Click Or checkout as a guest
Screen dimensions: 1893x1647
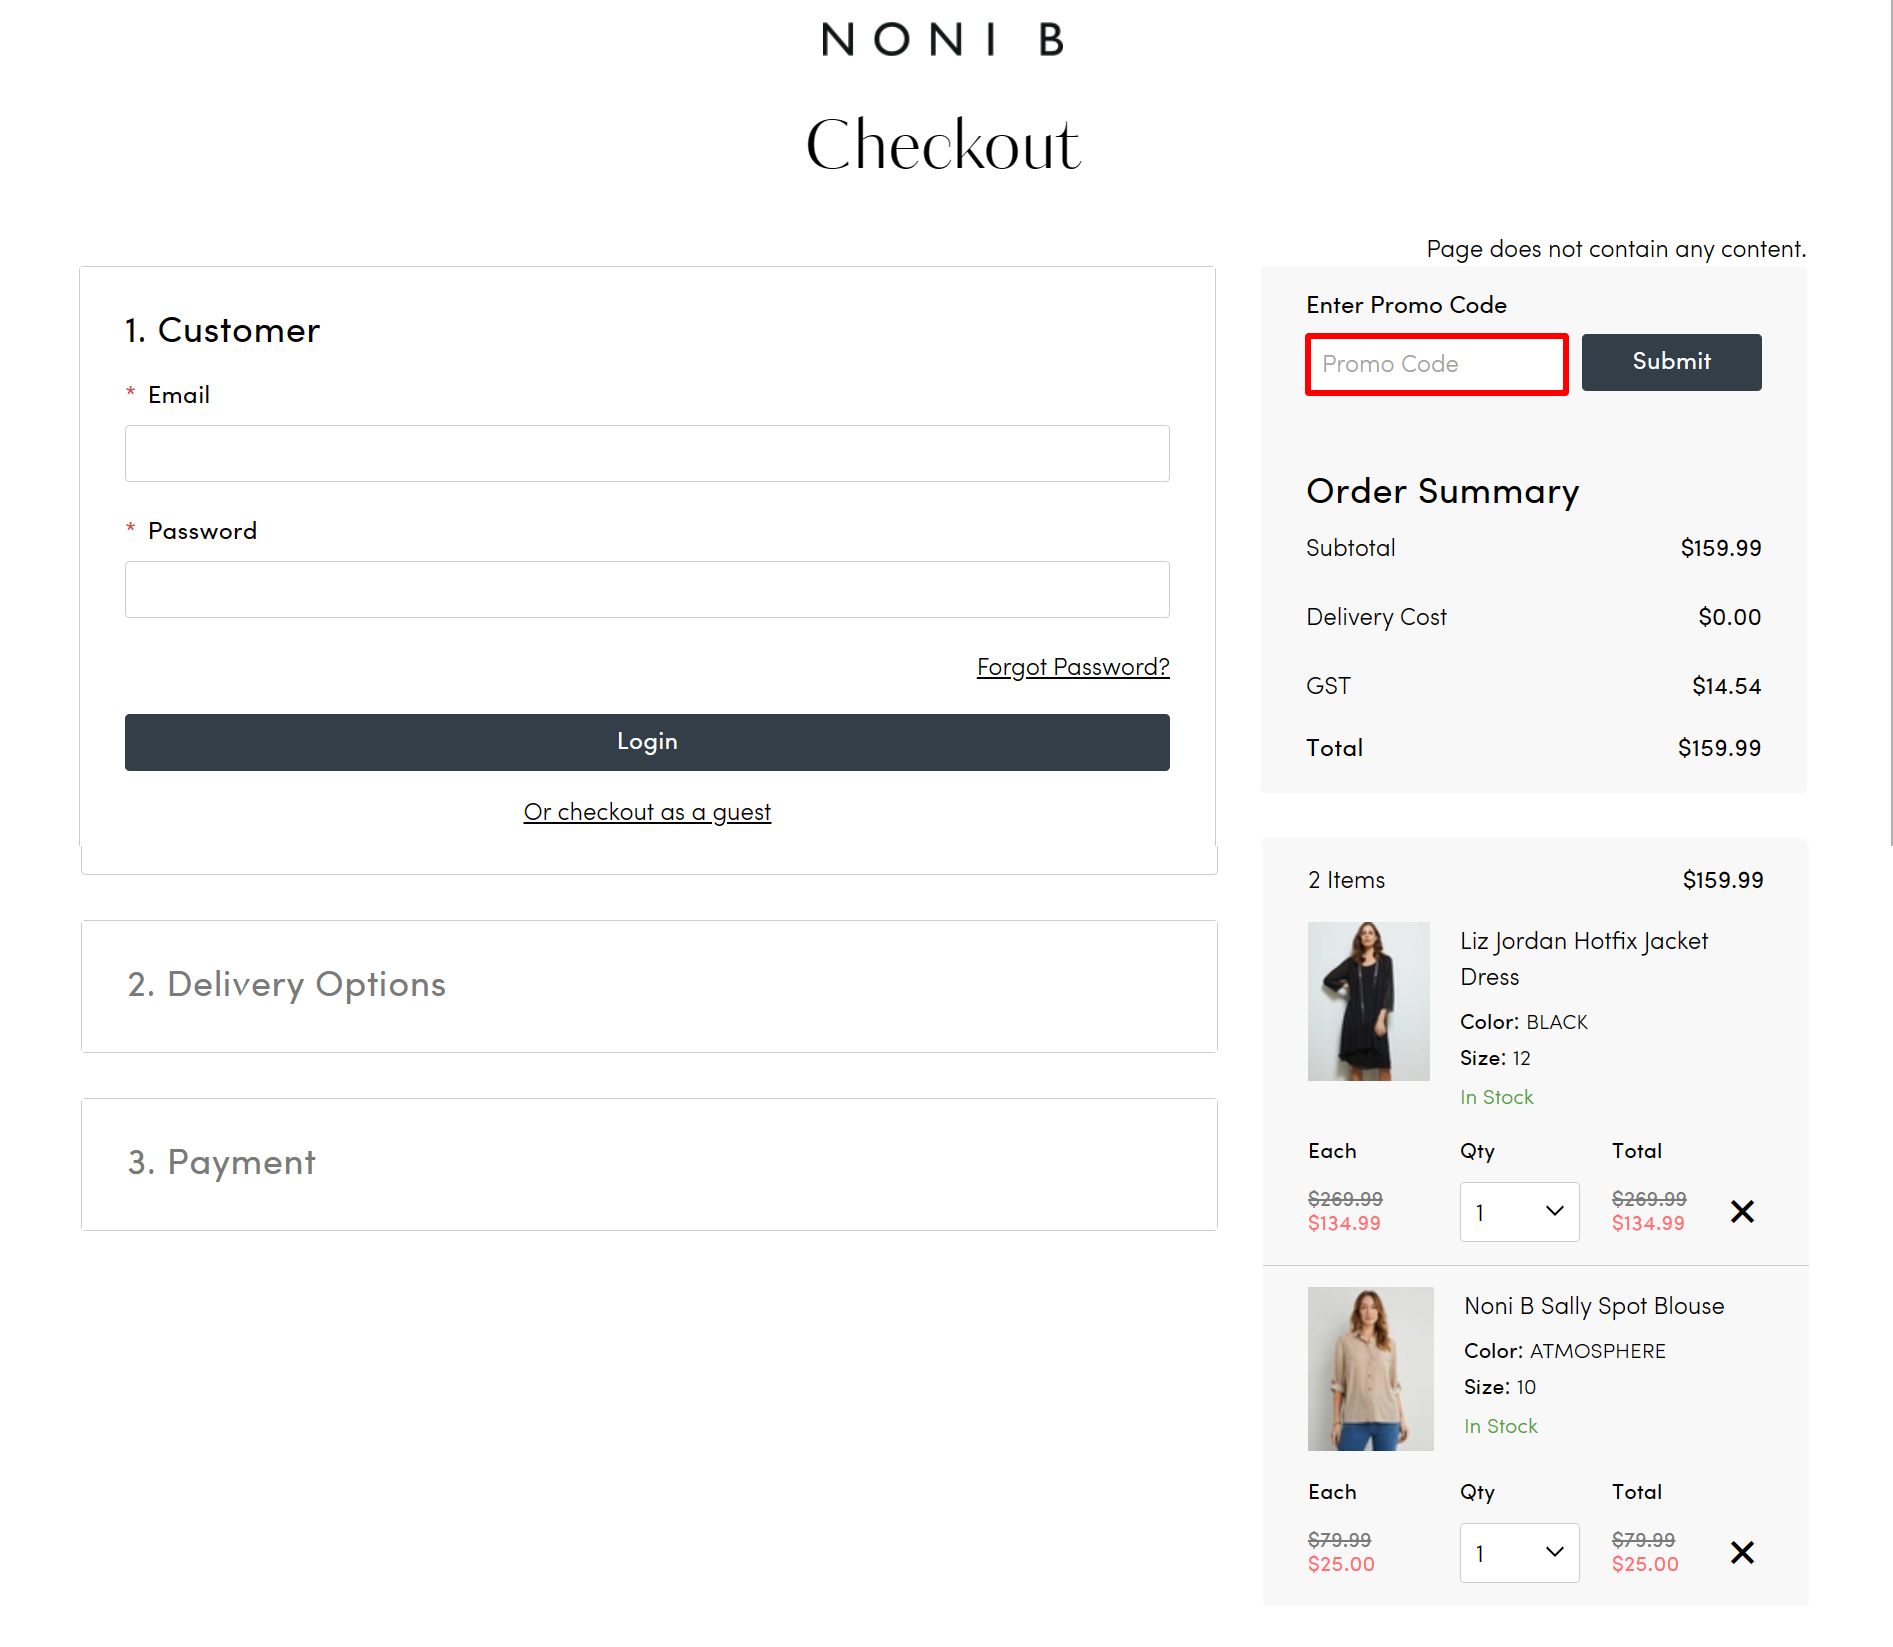pos(647,812)
